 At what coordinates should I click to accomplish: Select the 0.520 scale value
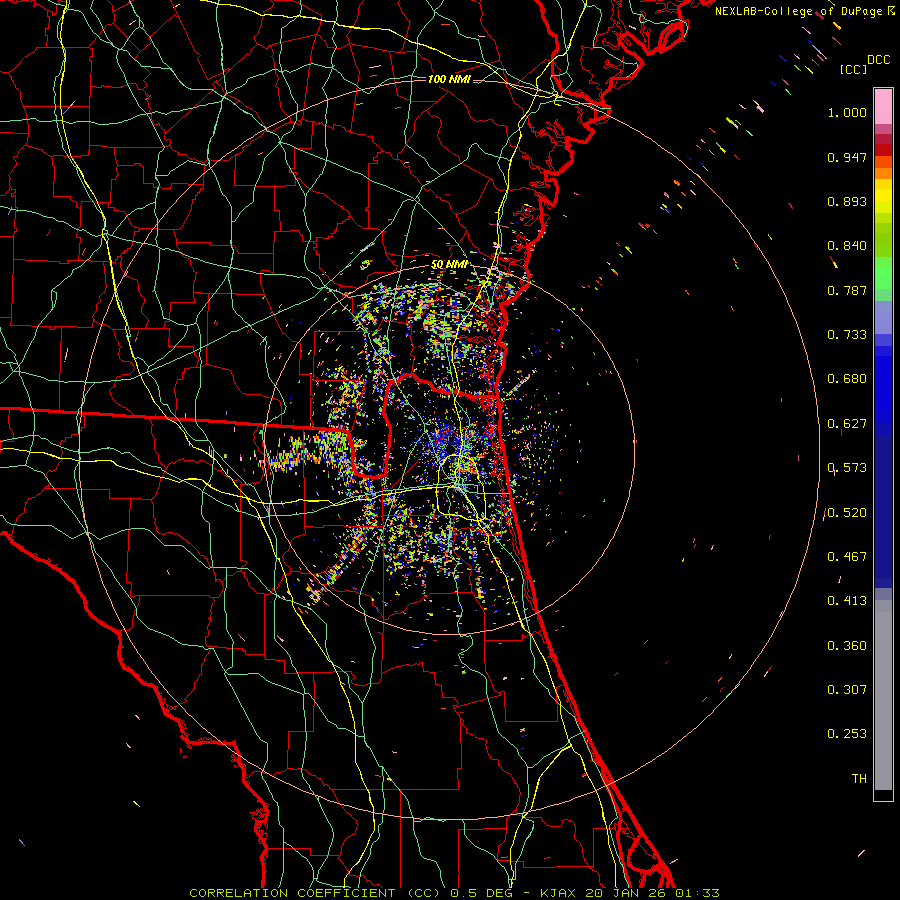point(847,513)
